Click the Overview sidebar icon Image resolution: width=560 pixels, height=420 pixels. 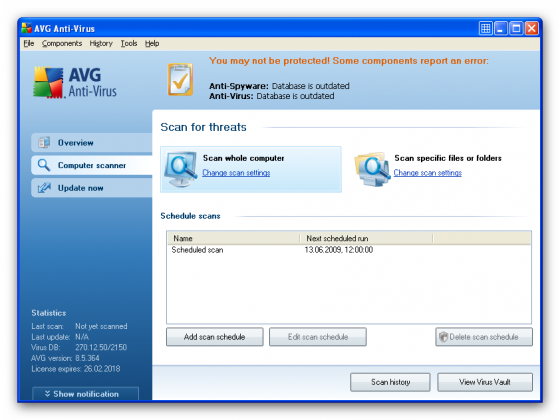coord(44,143)
